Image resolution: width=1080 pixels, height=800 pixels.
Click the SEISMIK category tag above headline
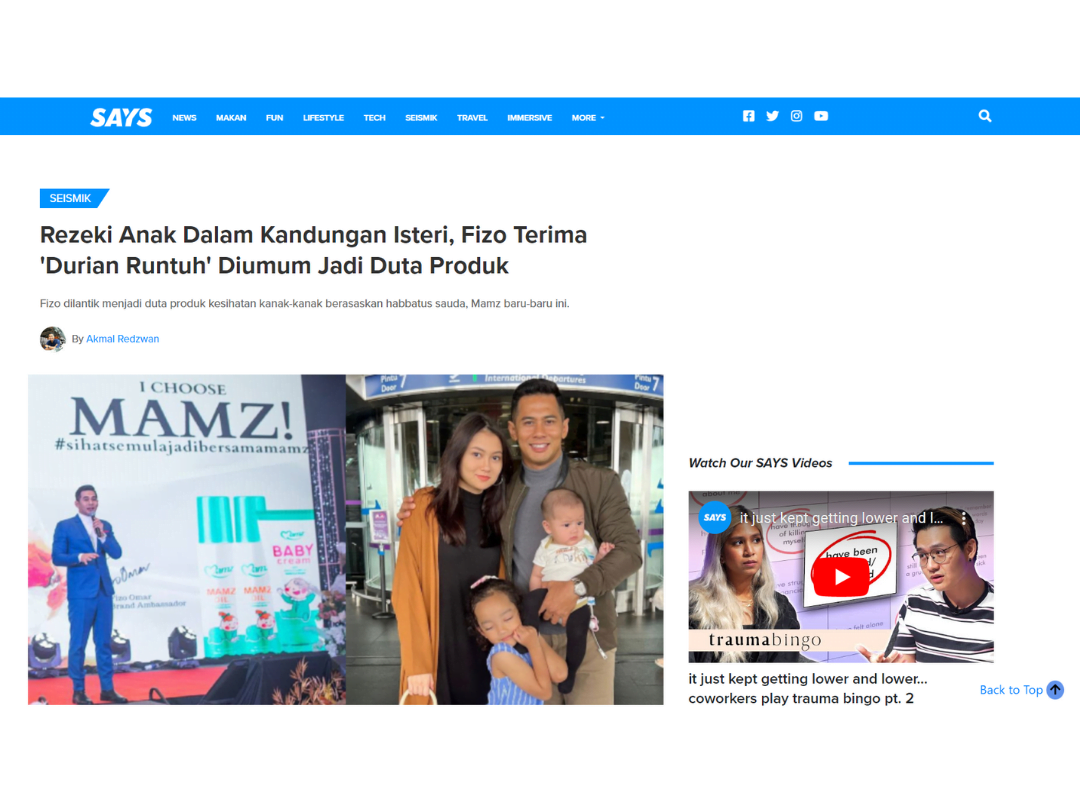click(74, 198)
